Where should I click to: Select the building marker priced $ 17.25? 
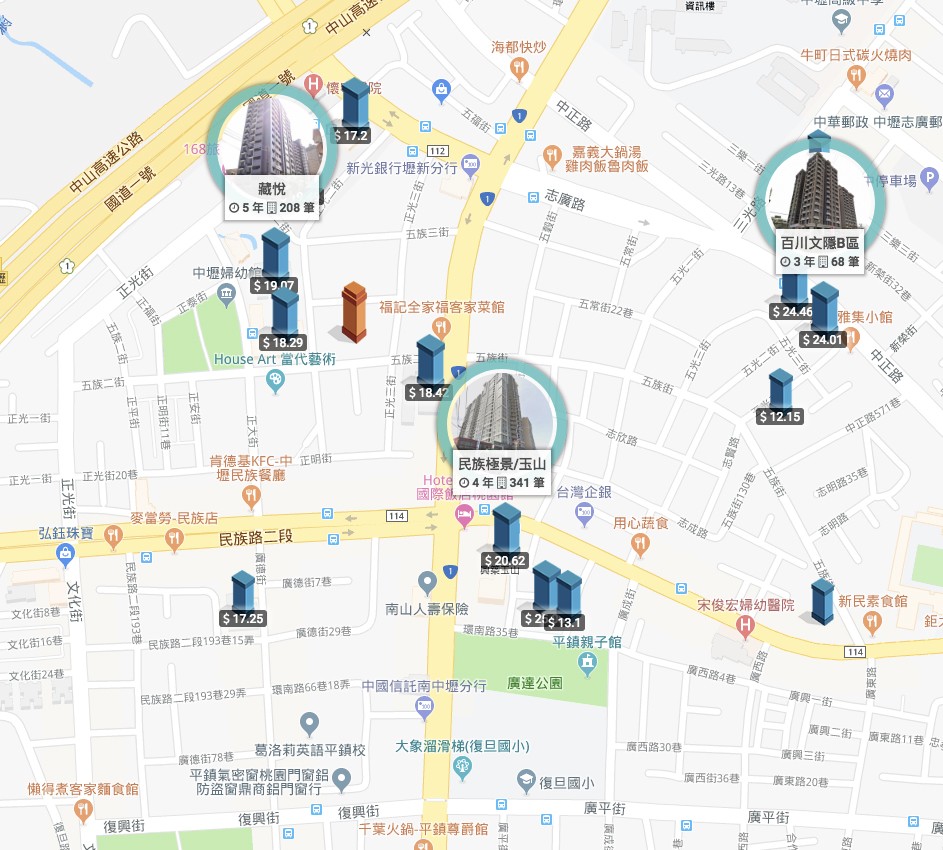(243, 591)
